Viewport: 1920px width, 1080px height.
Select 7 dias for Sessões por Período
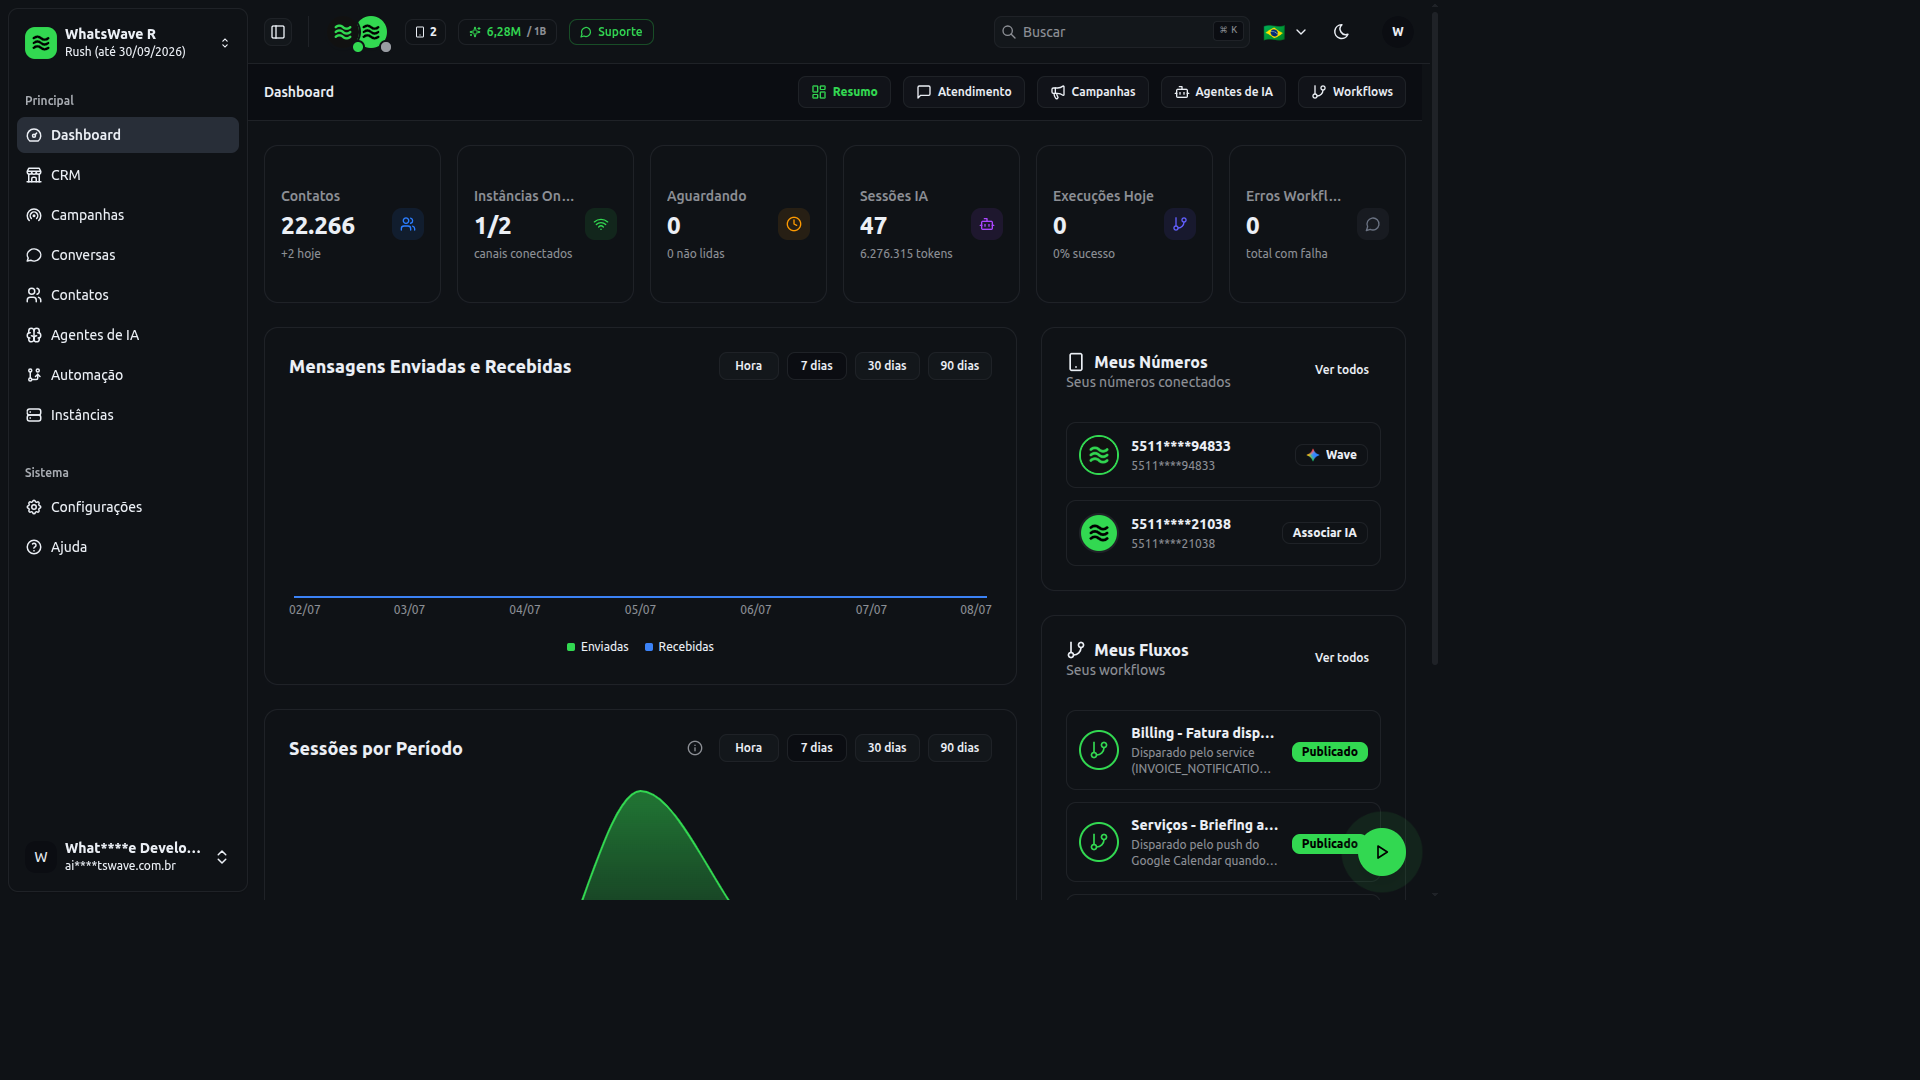(817, 748)
